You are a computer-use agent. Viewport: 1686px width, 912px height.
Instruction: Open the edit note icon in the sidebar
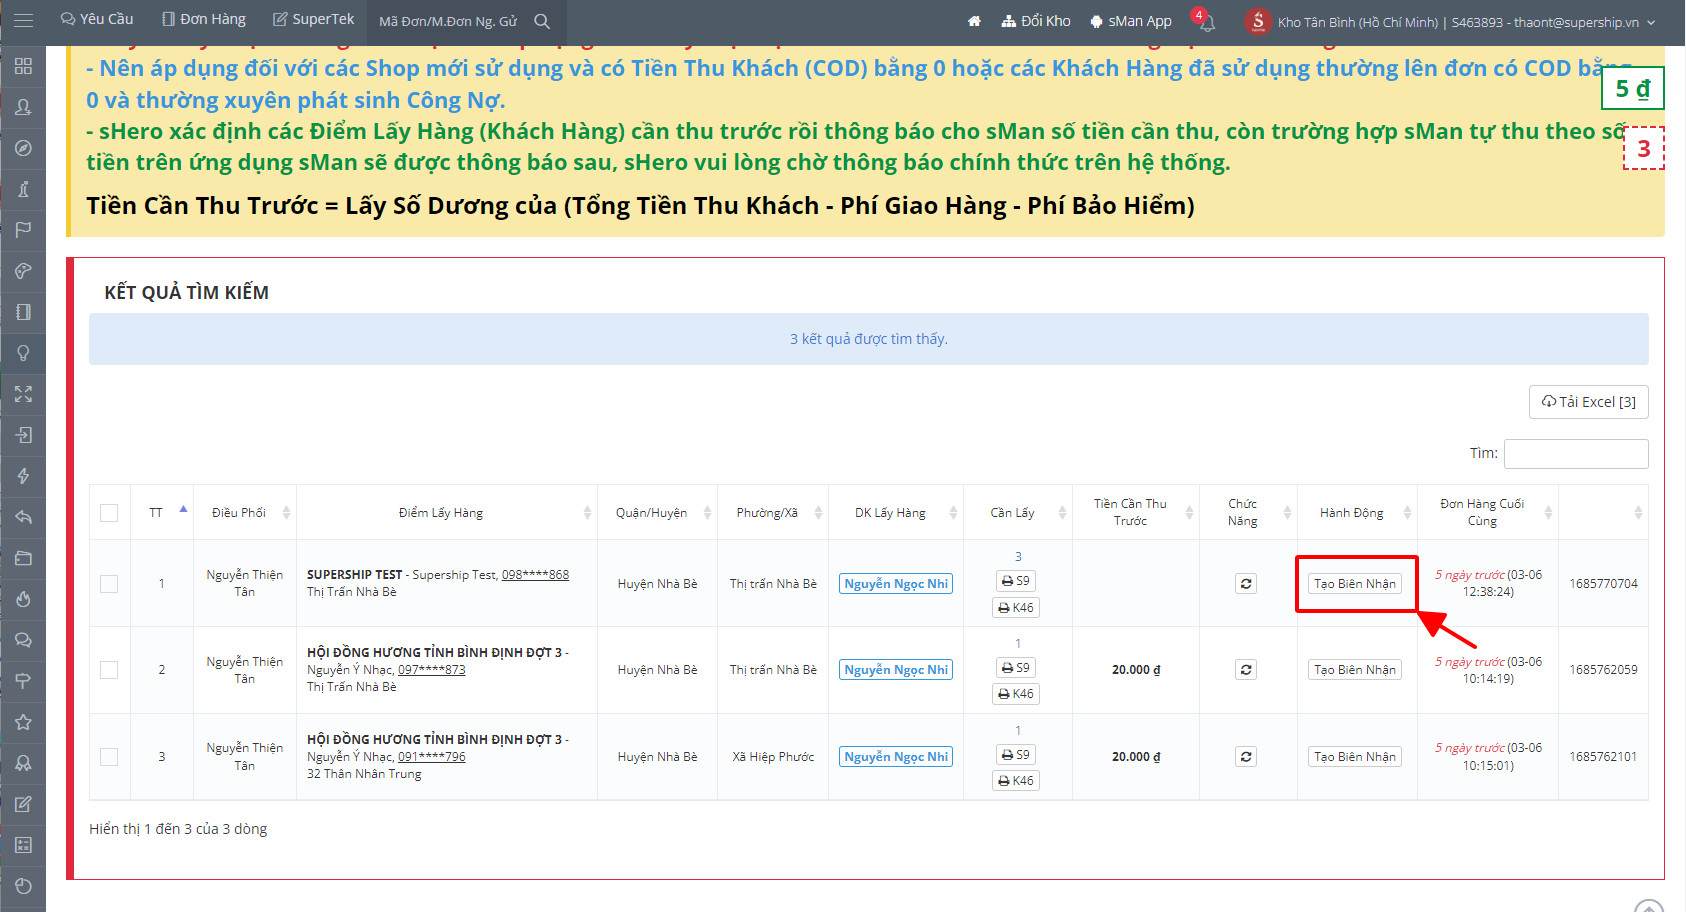23,804
